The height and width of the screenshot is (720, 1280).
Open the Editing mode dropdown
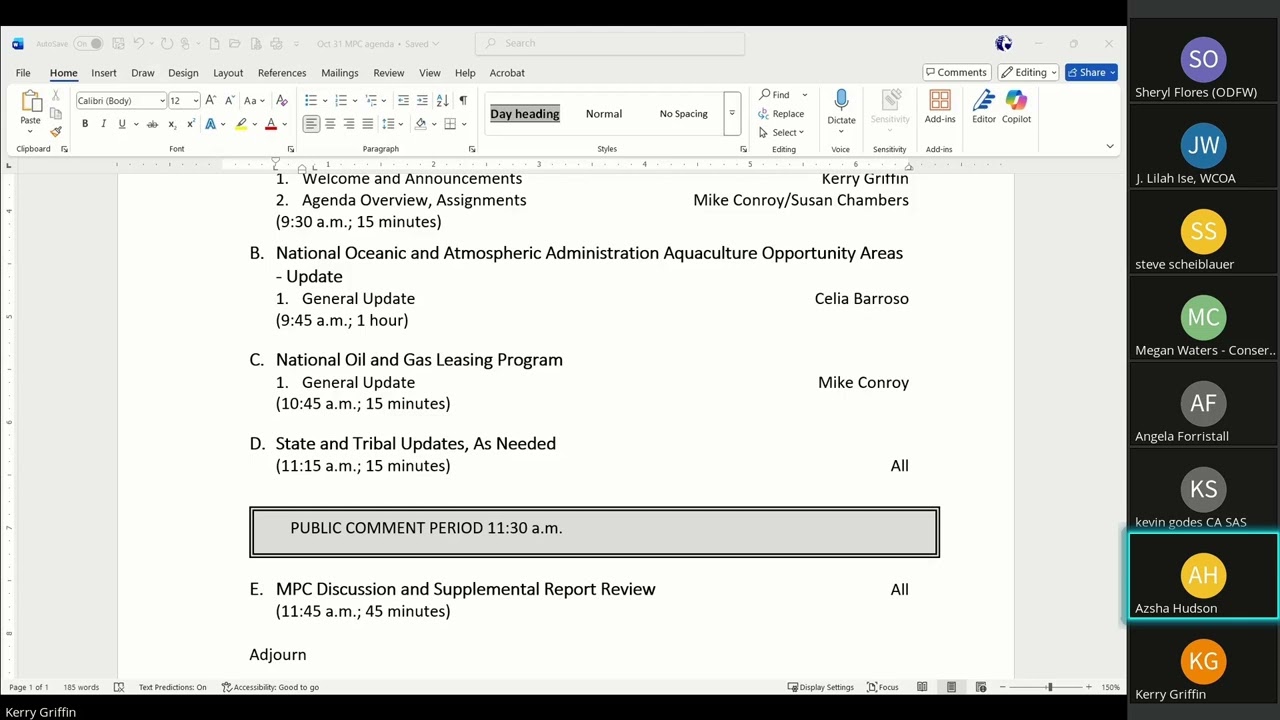pyautogui.click(x=1029, y=72)
